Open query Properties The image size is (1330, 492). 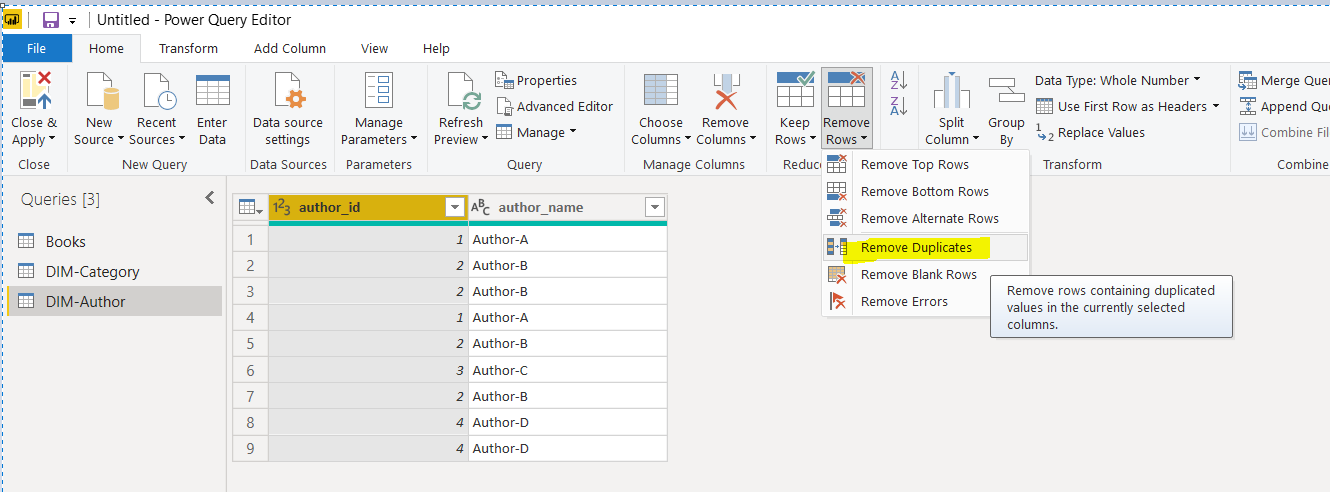click(537, 80)
